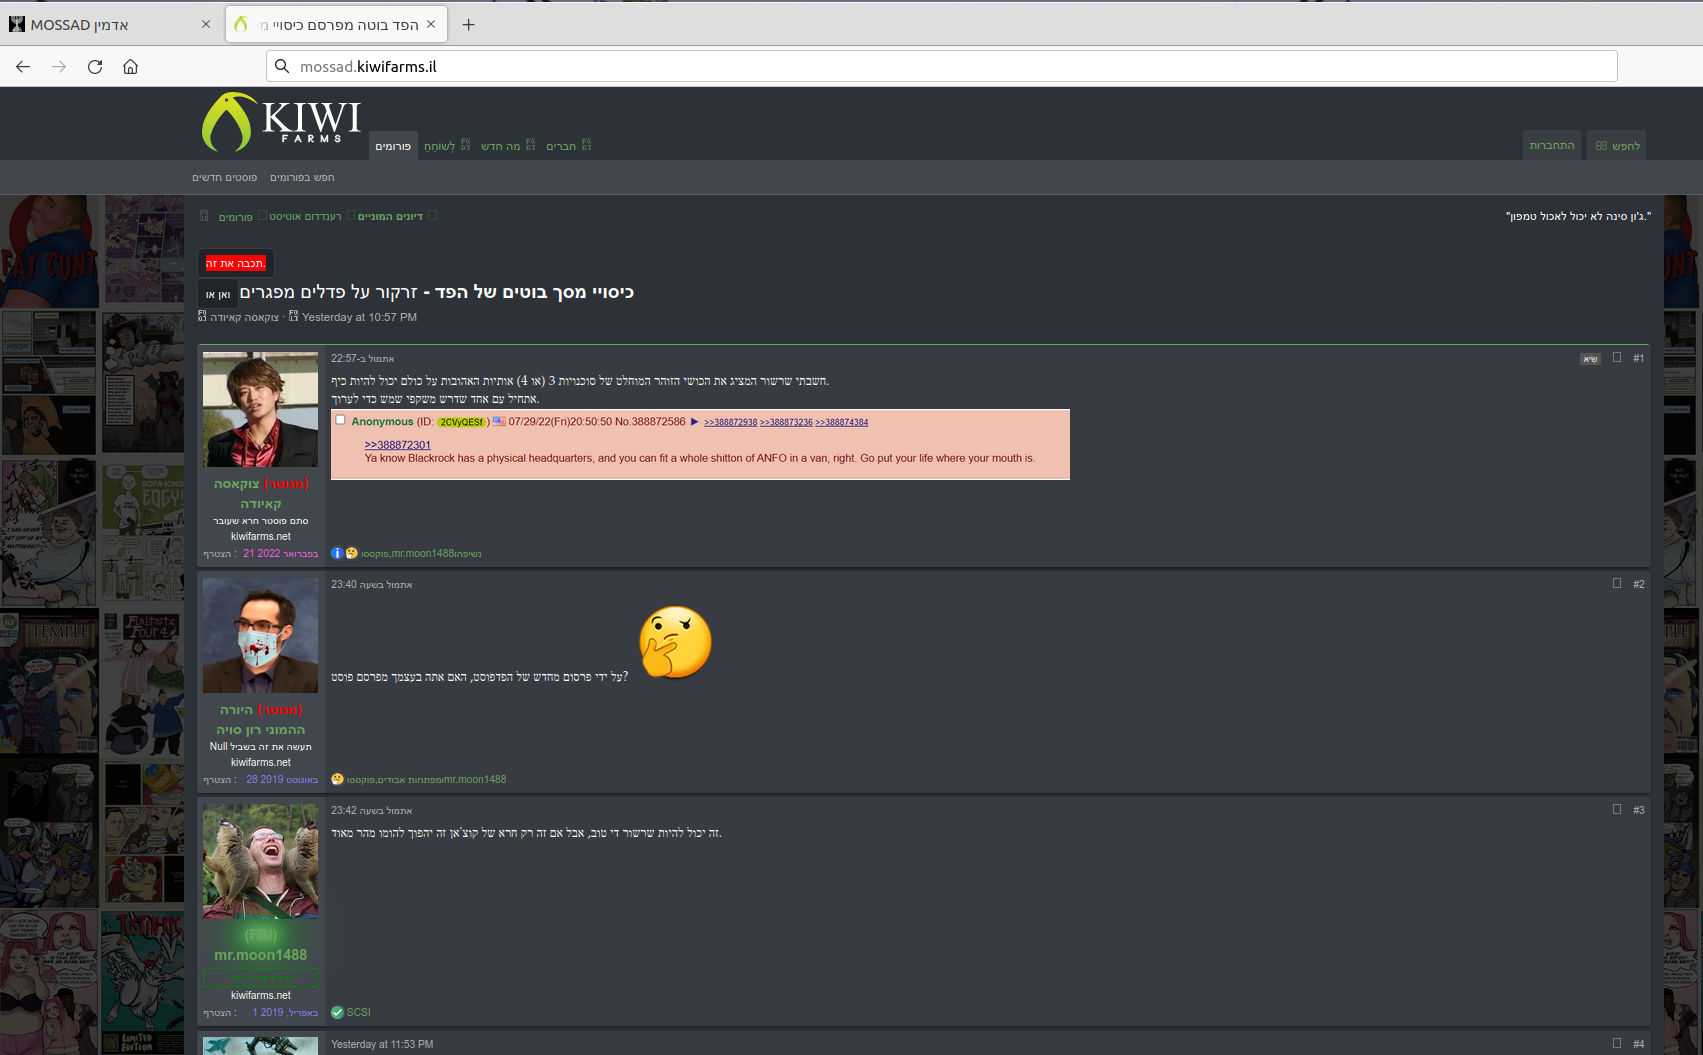Image resolution: width=1703 pixels, height=1055 pixels.
Task: Bookmark post #2
Action: tap(1617, 583)
